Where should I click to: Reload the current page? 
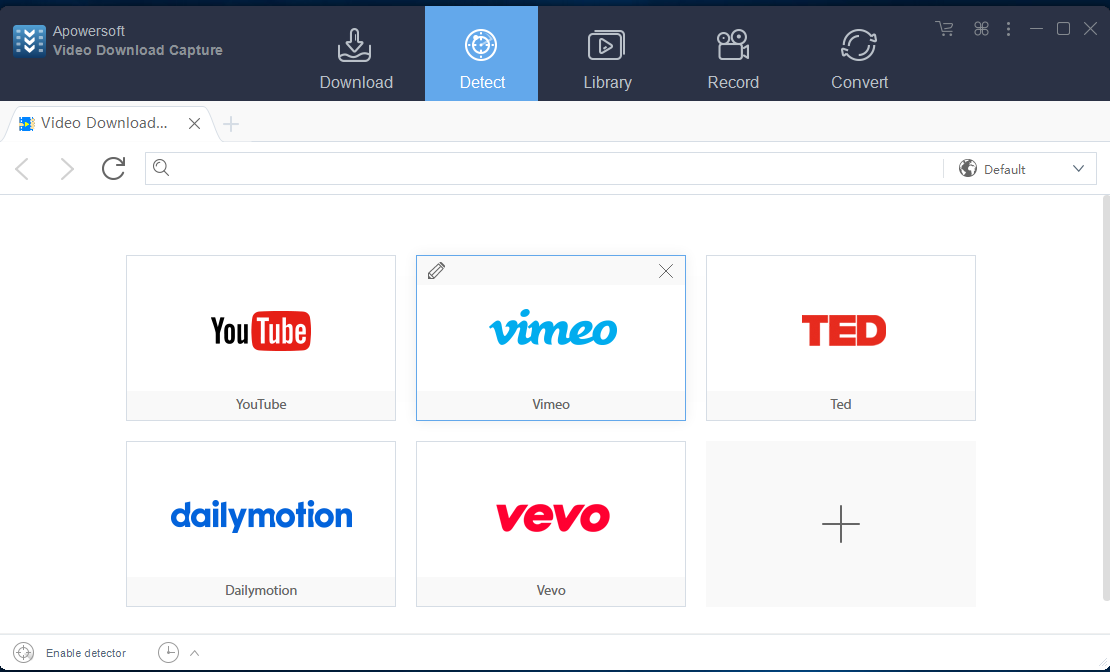(x=113, y=169)
